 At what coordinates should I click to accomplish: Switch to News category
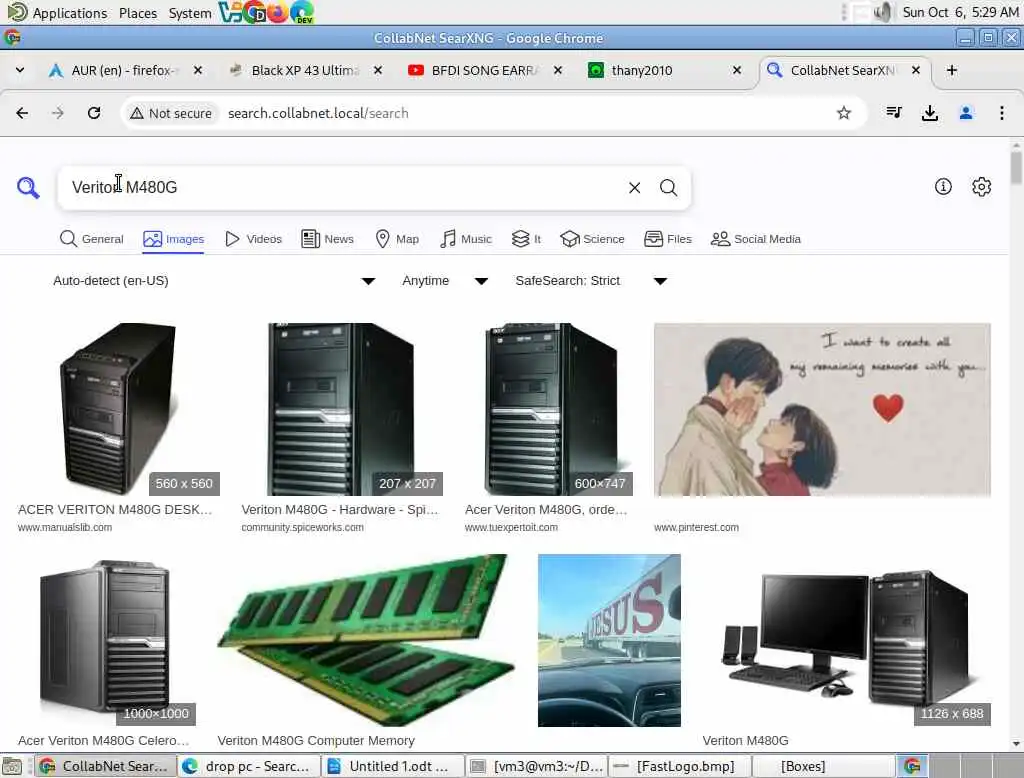tap(328, 239)
